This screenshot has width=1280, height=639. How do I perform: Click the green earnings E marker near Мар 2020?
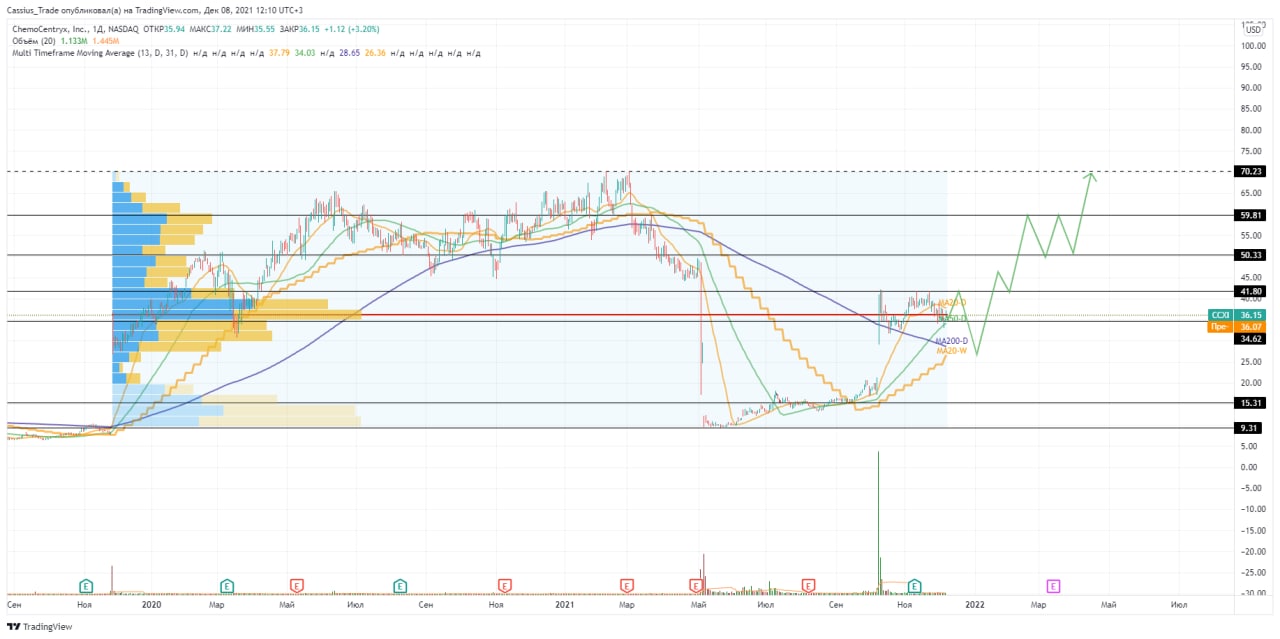coord(227,585)
